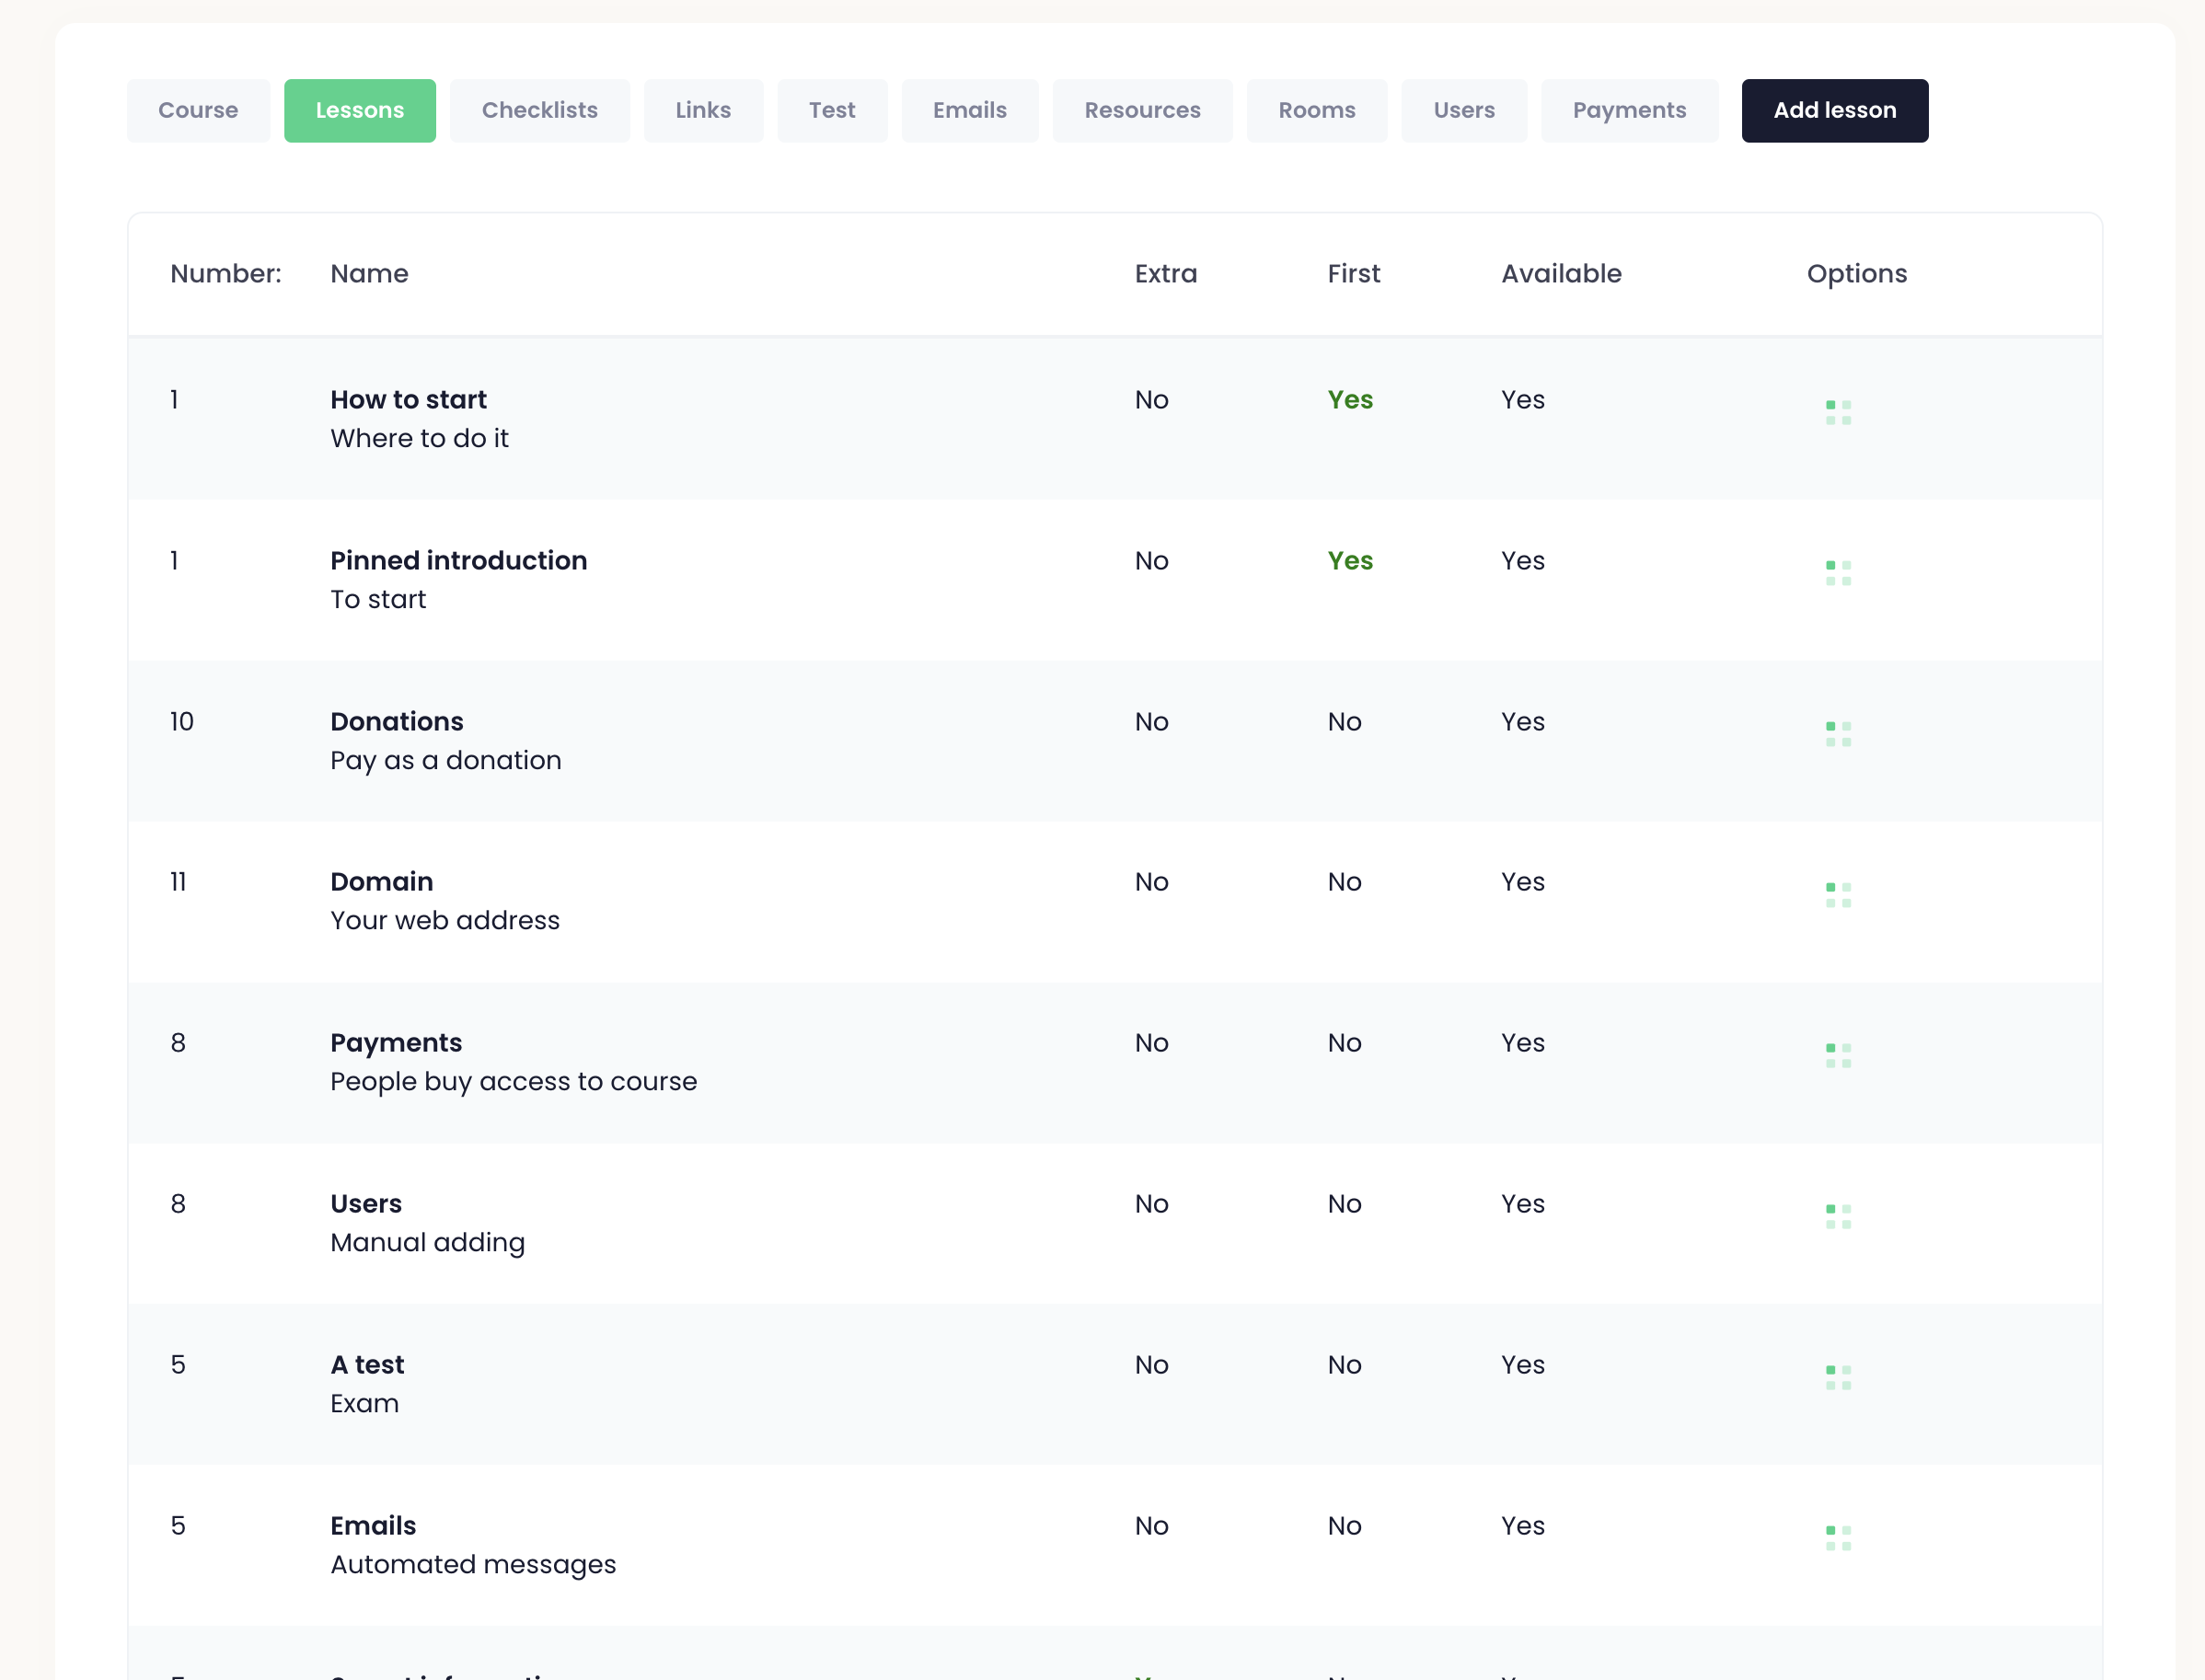Open options icon for Payments lesson row

[x=1838, y=1055]
